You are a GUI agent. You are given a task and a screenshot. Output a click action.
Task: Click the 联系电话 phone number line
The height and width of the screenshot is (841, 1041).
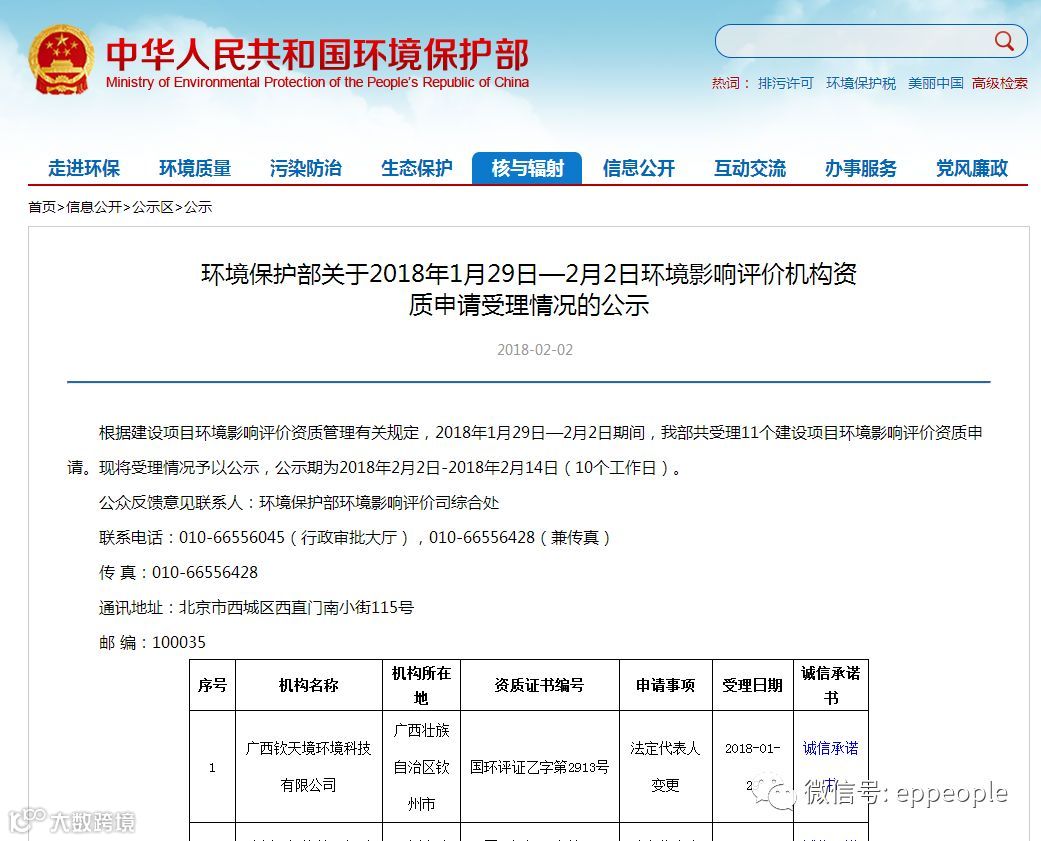click(355, 538)
